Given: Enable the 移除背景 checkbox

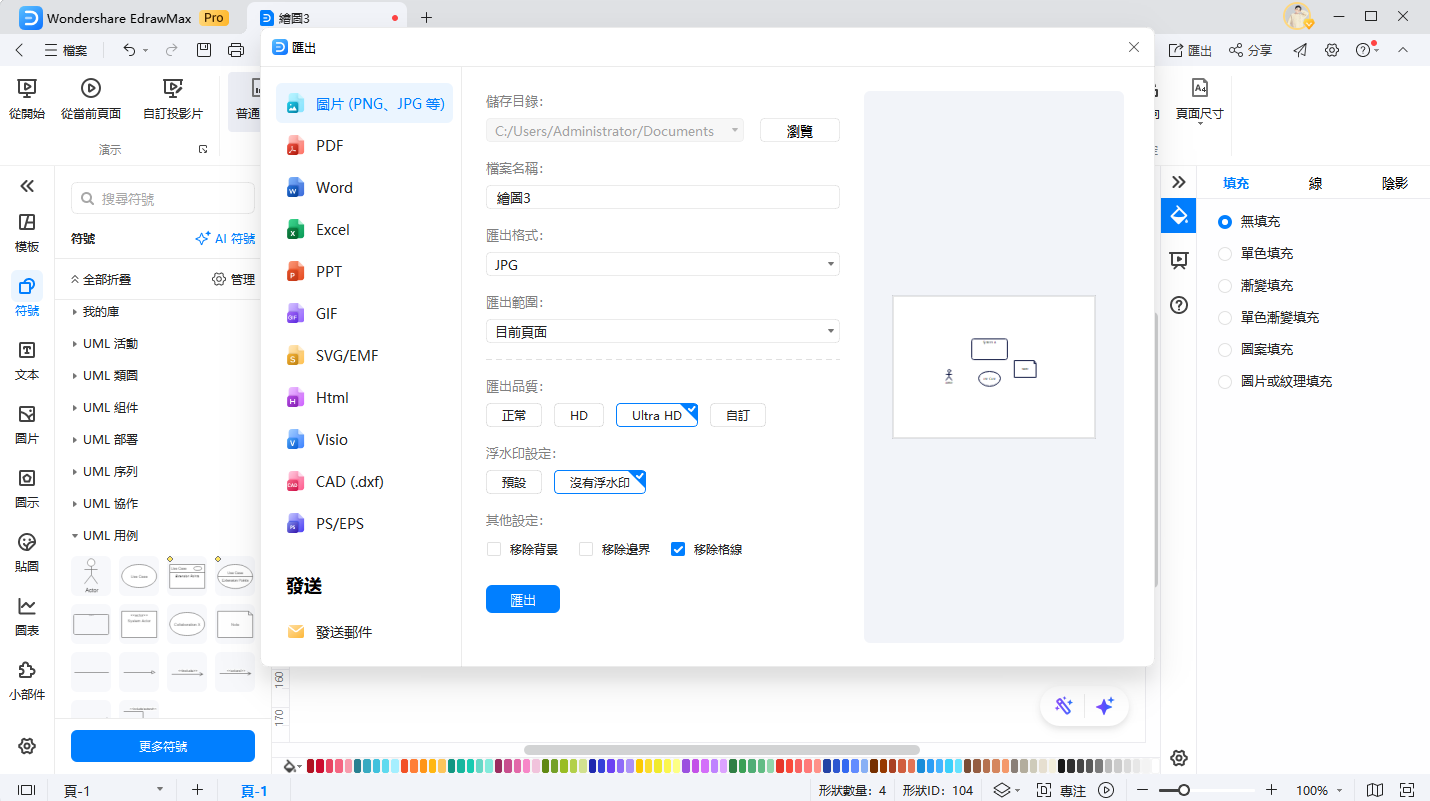Looking at the screenshot, I should (x=493, y=548).
